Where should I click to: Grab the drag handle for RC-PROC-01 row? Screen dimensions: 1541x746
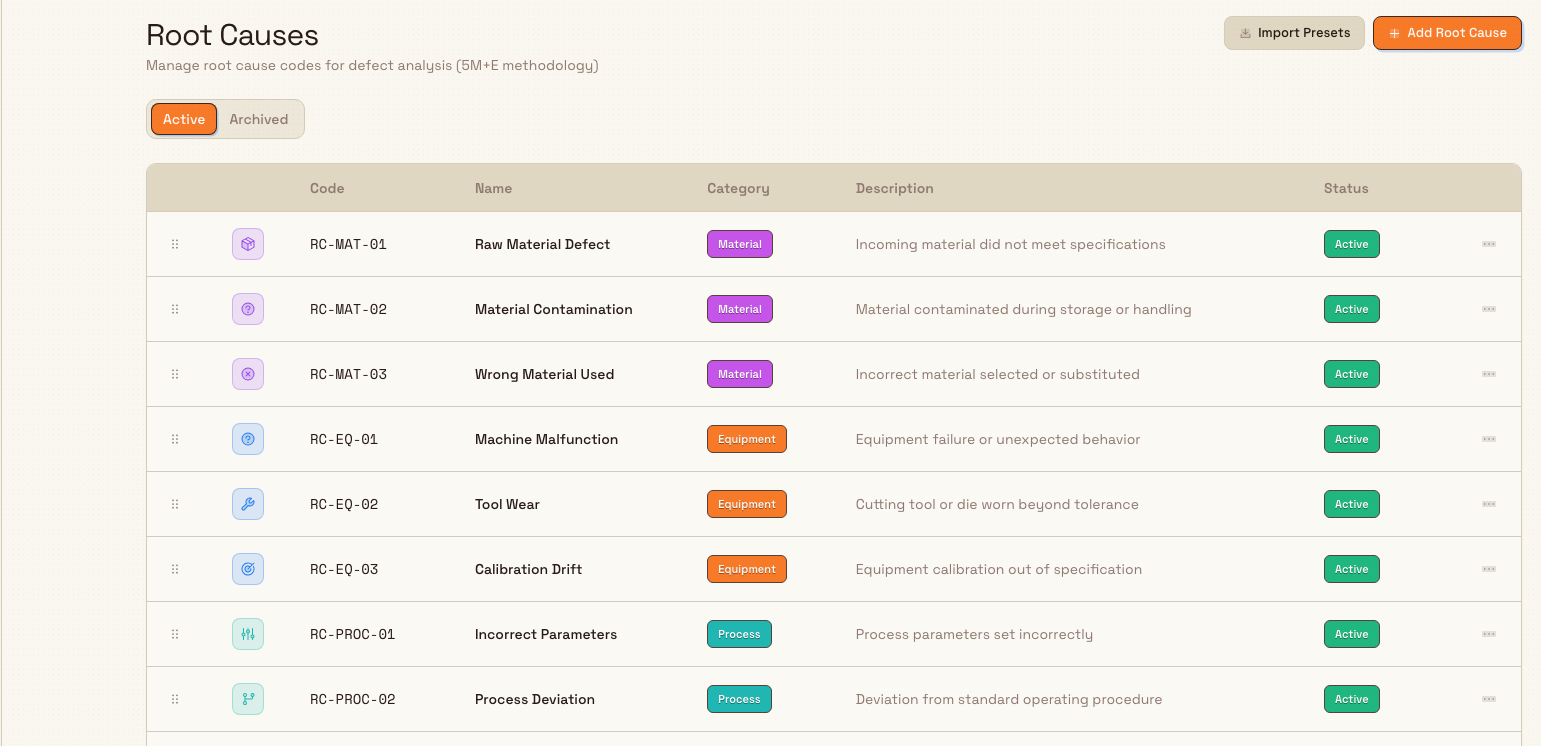(x=175, y=634)
